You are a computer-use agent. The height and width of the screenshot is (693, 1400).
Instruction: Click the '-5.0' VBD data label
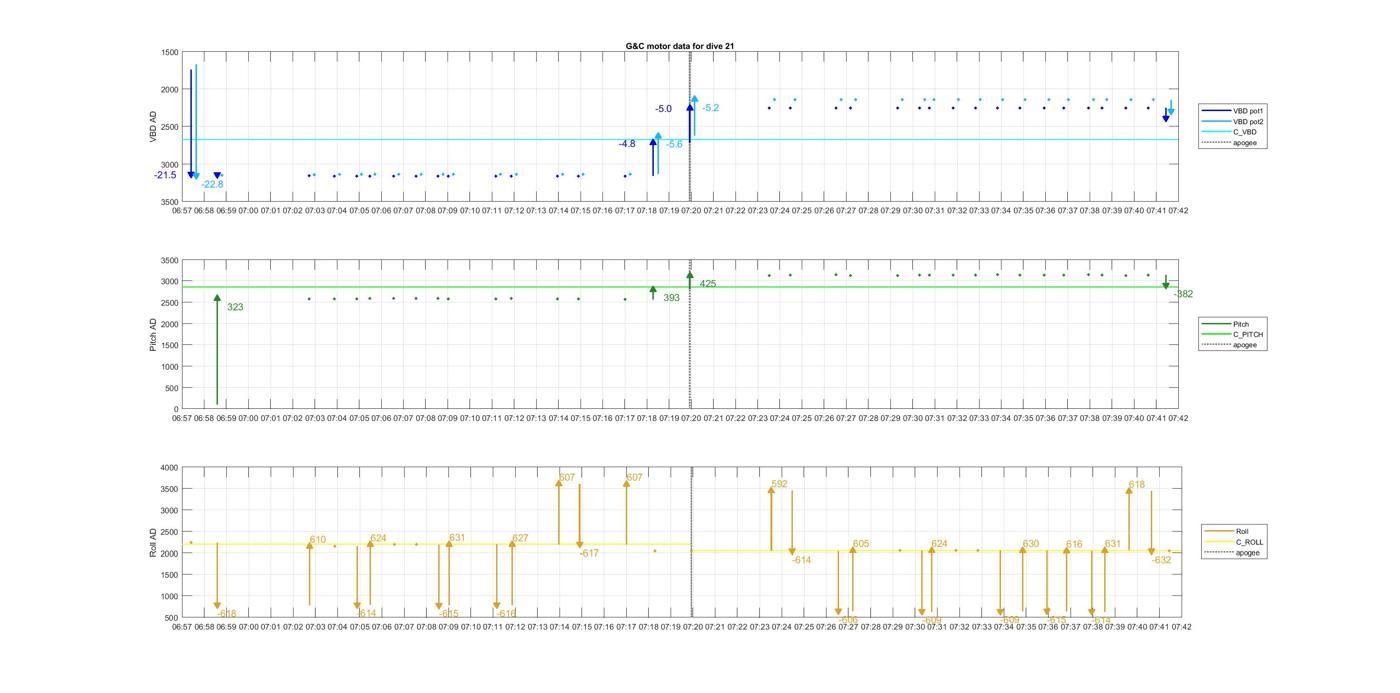[664, 109]
